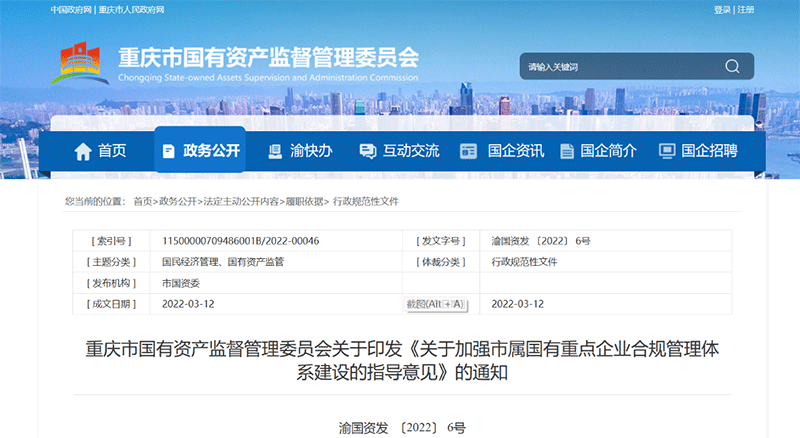Click the home icon beside 首页
The image size is (800, 438).
[x=83, y=151]
